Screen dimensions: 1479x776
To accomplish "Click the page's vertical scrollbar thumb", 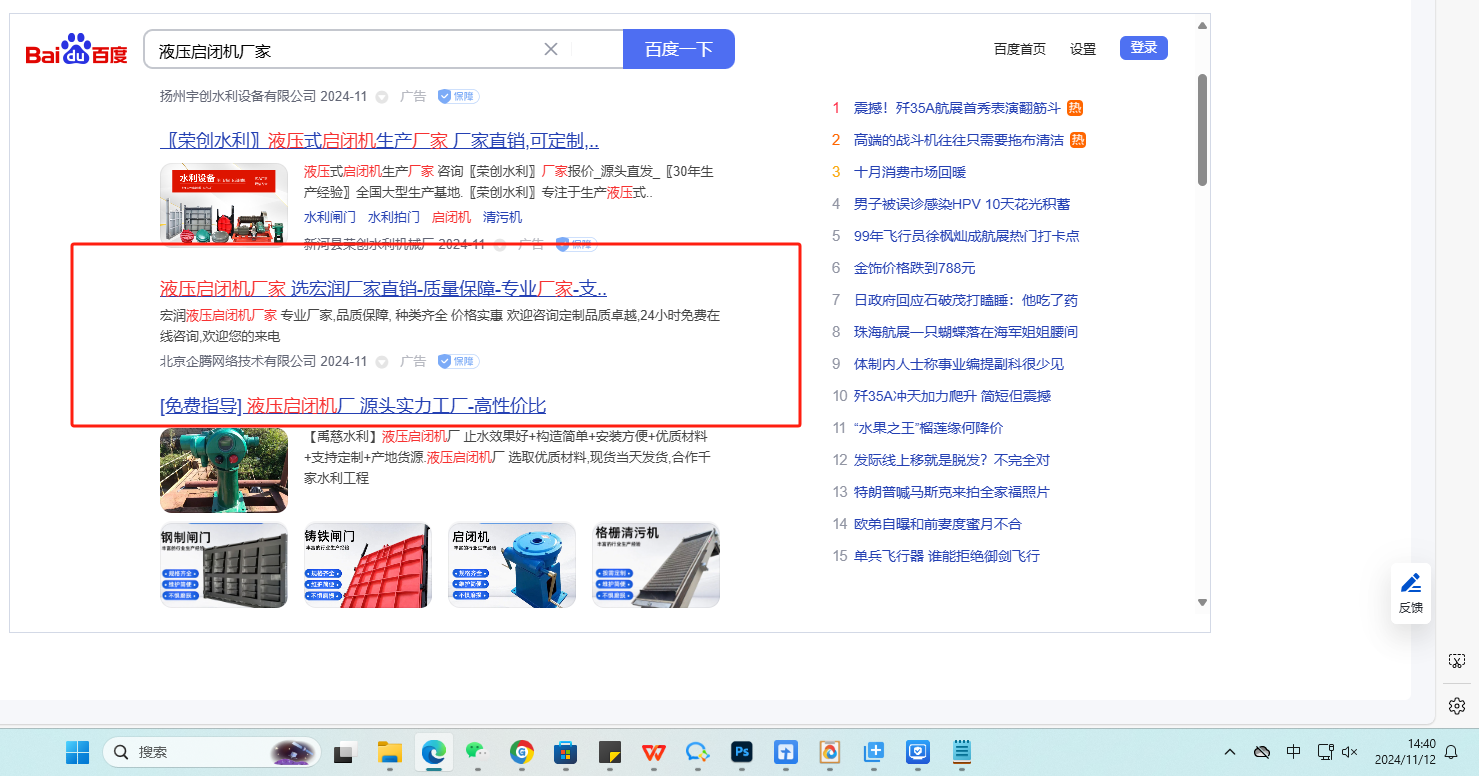I will (x=1202, y=130).
